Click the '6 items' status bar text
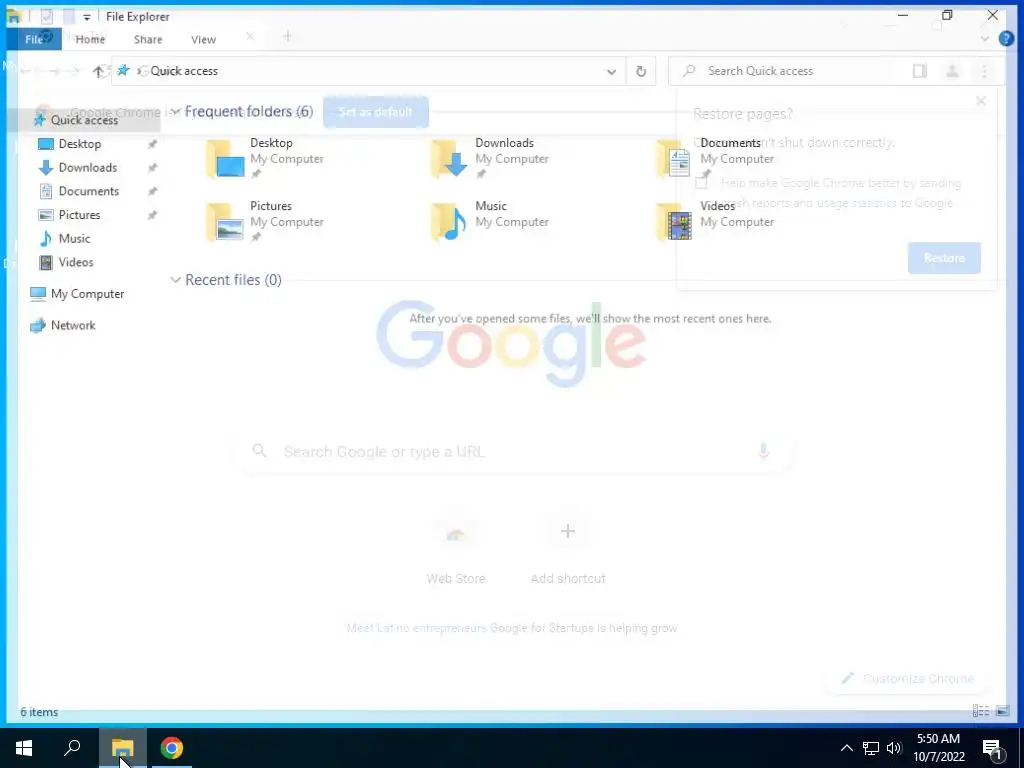This screenshot has height=768, width=1024. pyautogui.click(x=39, y=712)
